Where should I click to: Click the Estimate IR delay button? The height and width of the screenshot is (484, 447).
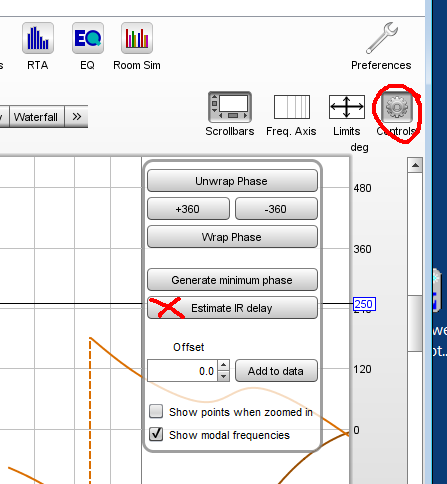coord(232,308)
